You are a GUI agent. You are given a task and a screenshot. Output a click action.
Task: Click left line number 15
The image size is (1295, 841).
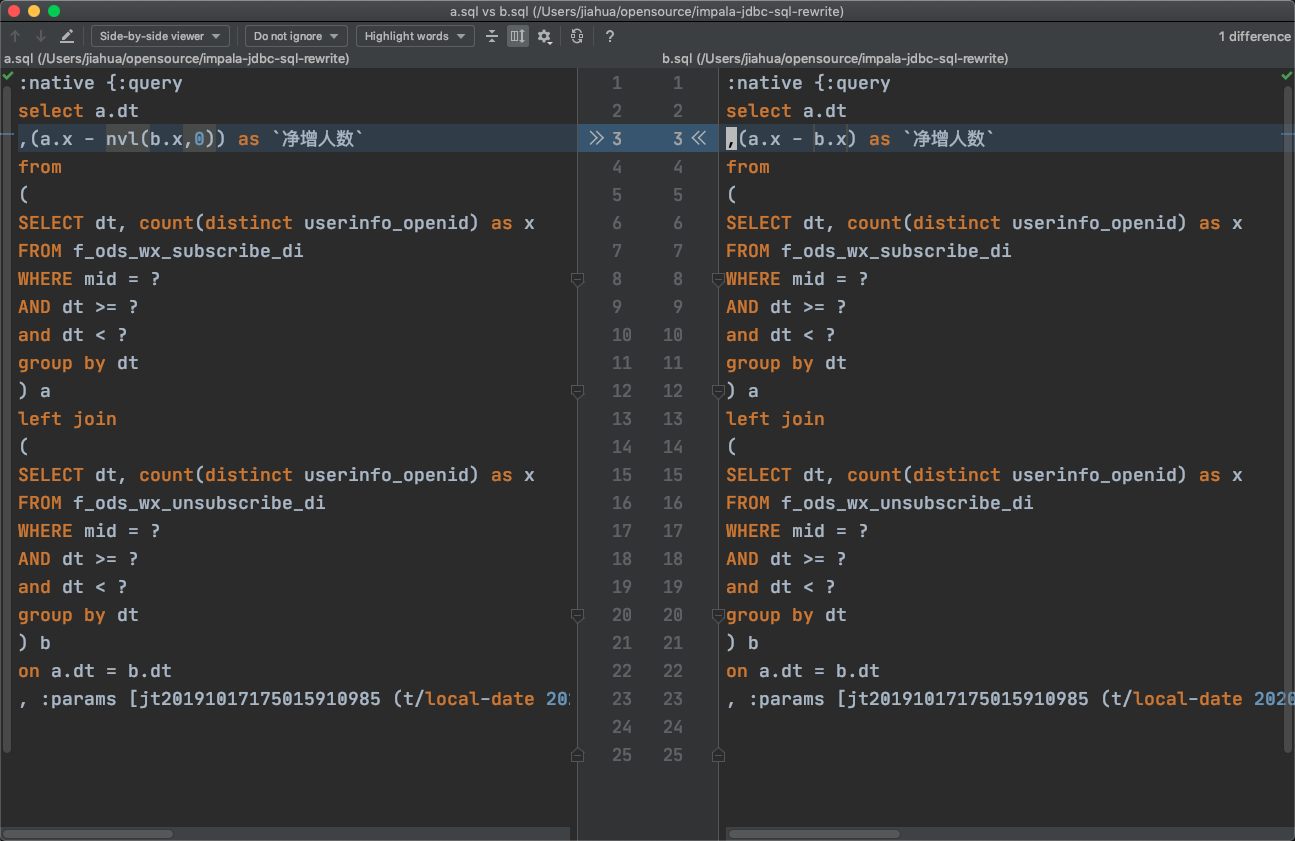pyautogui.click(x=622, y=475)
